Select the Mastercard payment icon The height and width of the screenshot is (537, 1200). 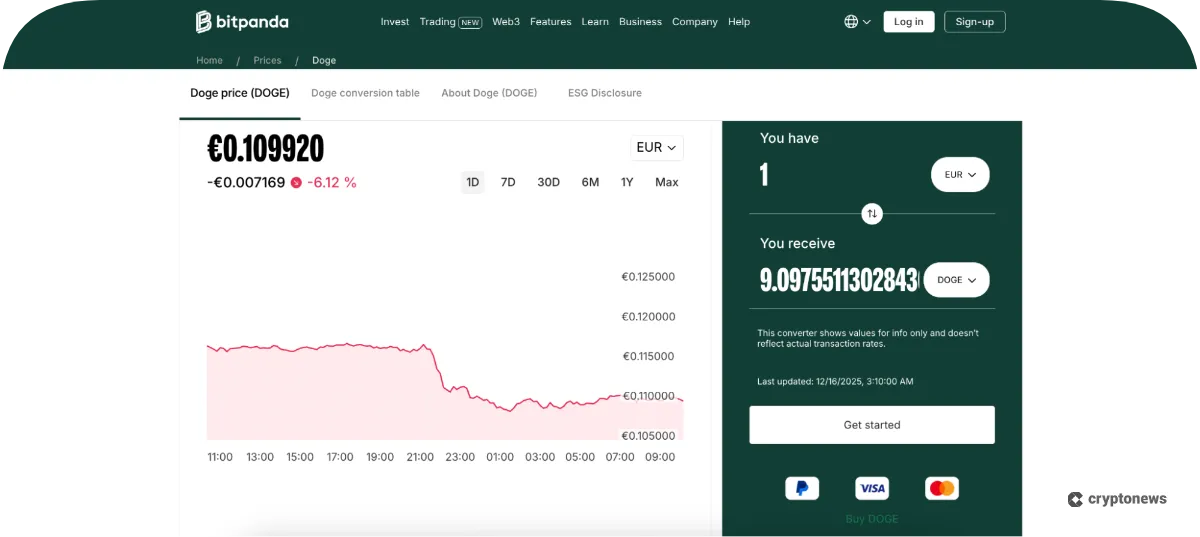pyautogui.click(x=942, y=488)
